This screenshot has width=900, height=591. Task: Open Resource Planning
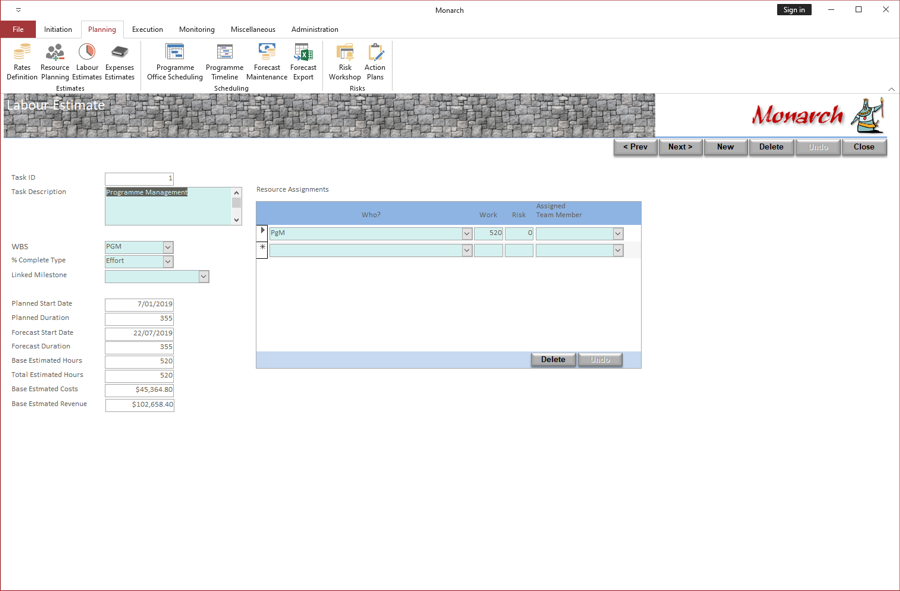click(55, 62)
